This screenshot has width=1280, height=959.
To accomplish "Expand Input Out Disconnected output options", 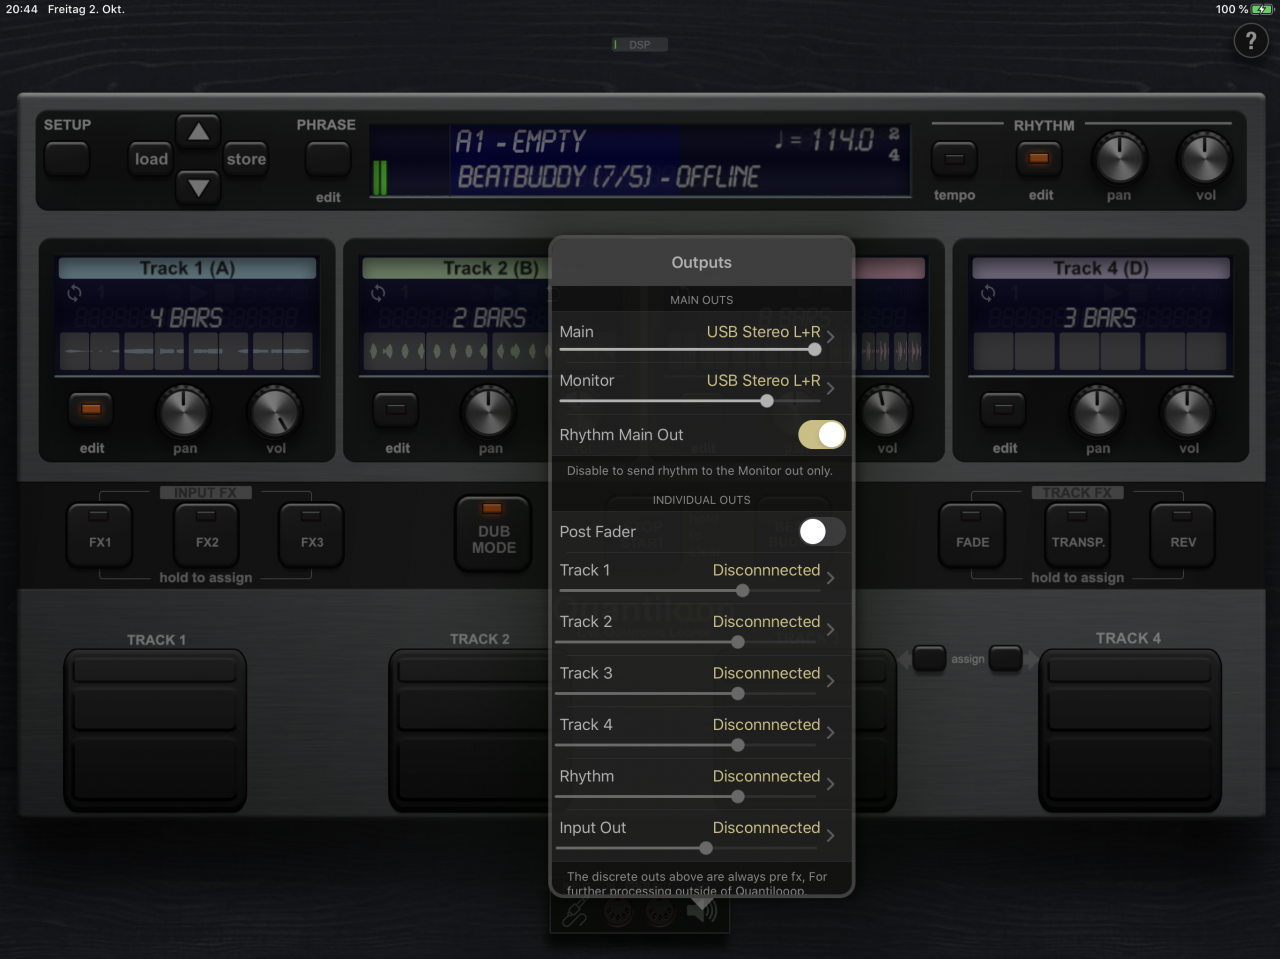I will 768,828.
